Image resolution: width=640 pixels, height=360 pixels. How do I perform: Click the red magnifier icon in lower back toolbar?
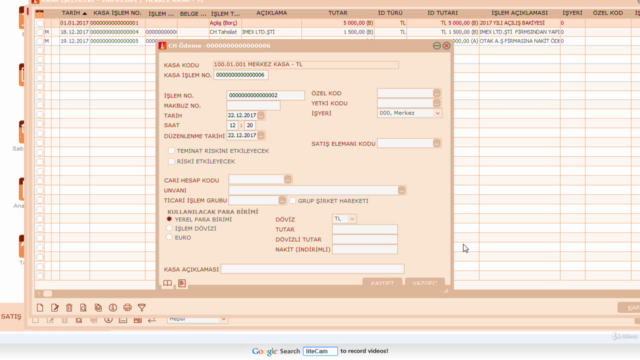pos(79,320)
